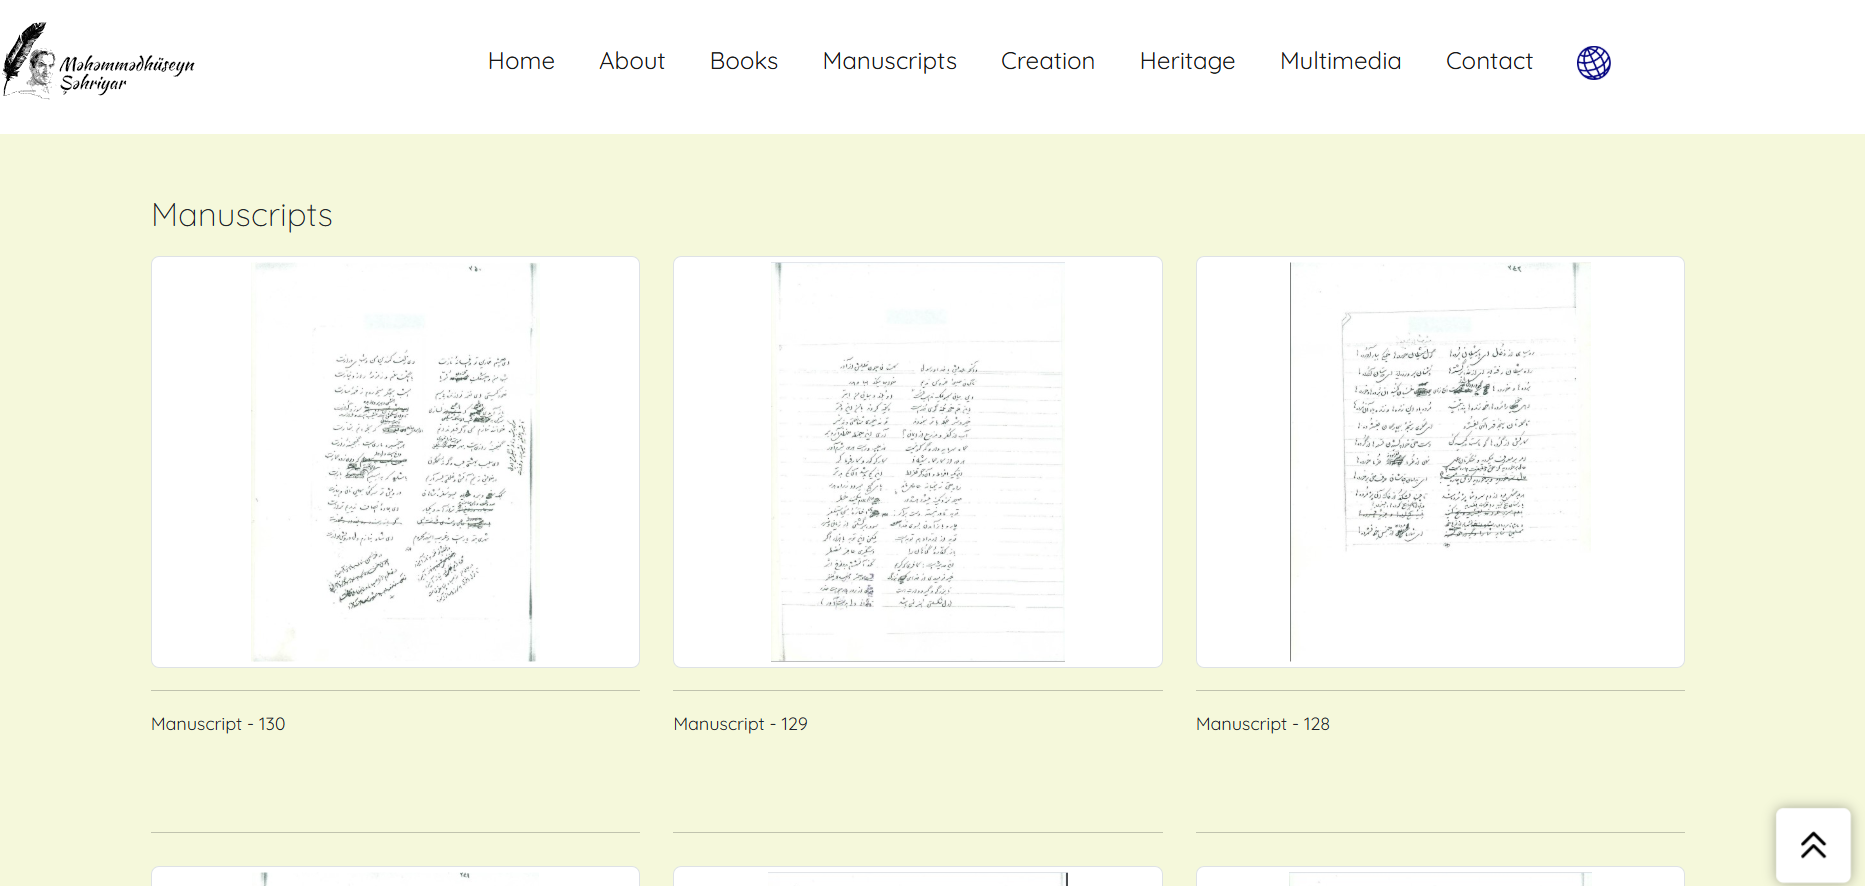The image size is (1865, 886).
Task: Click the globe language selector icon
Action: [1593, 62]
